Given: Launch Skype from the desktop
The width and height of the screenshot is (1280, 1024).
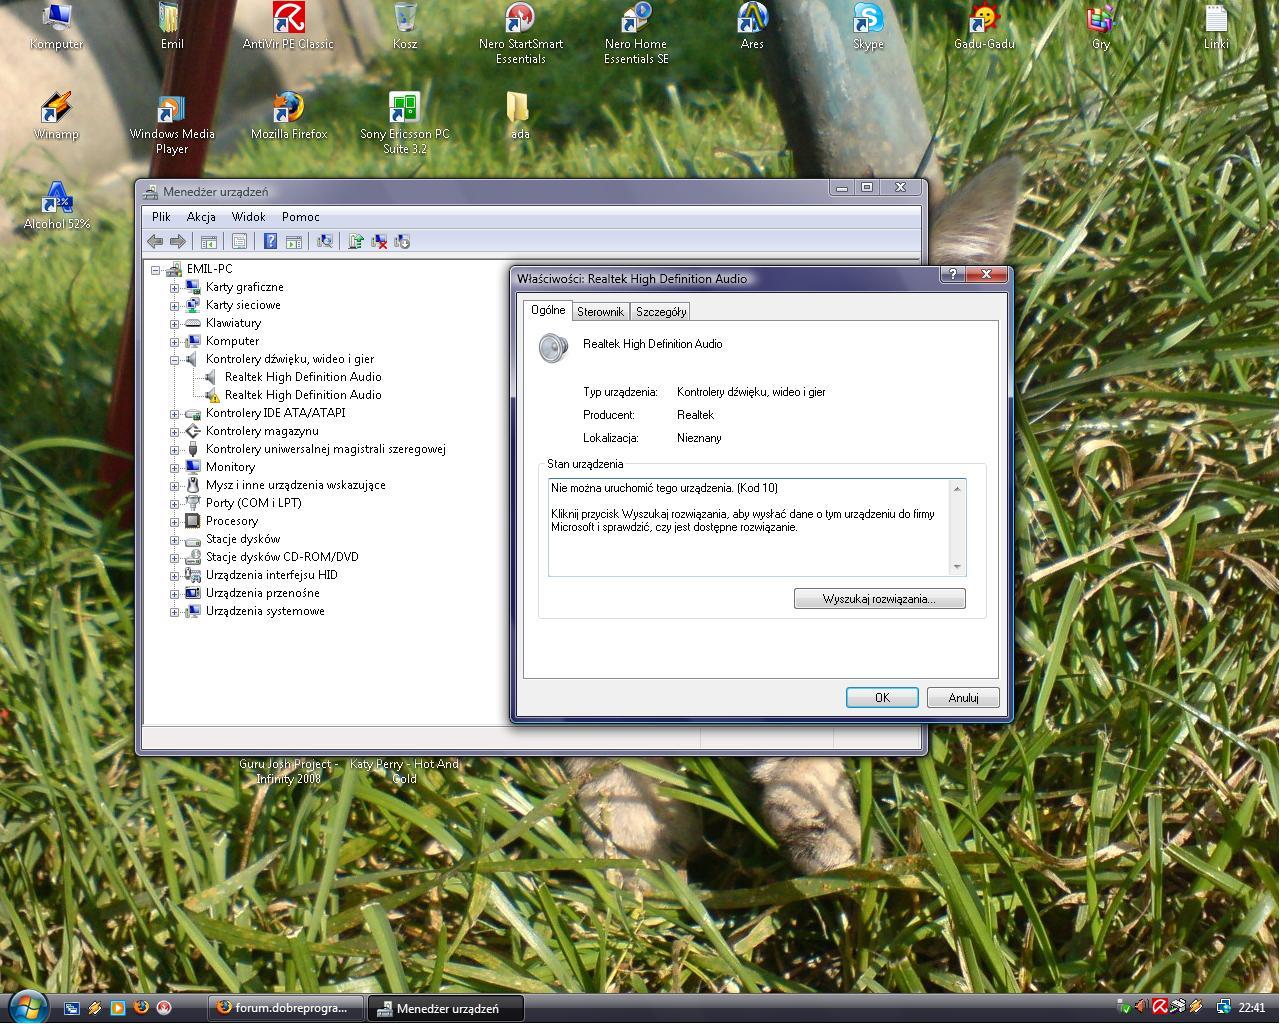Looking at the screenshot, I should coord(868,27).
